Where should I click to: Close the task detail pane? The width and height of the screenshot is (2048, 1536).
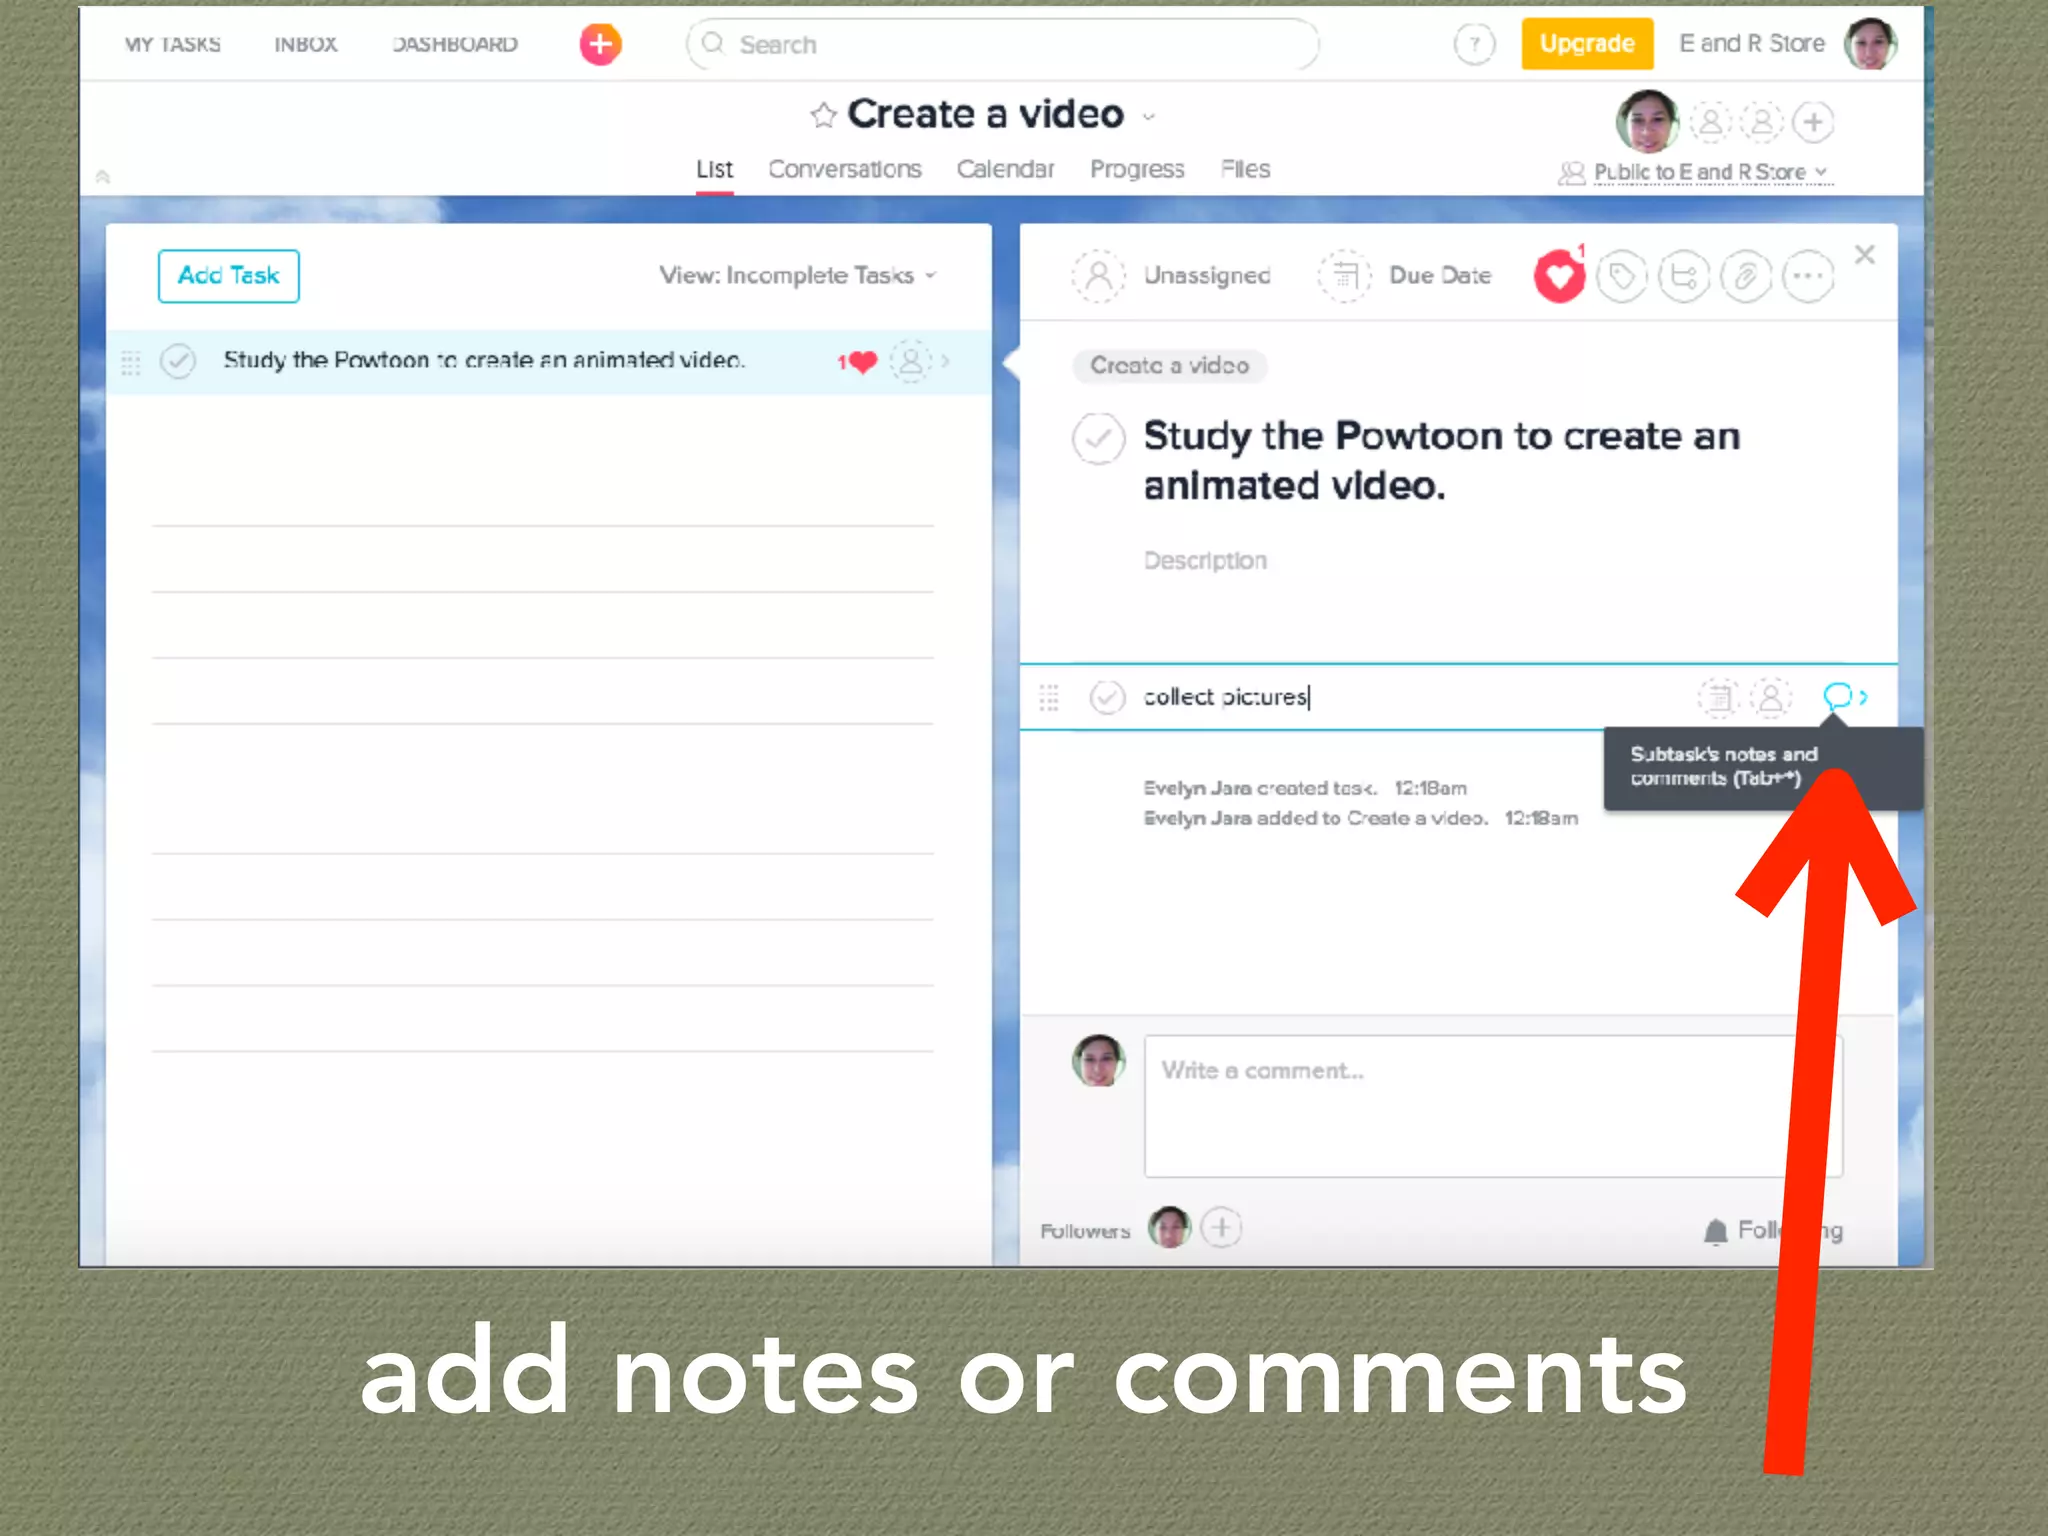coord(1865,255)
